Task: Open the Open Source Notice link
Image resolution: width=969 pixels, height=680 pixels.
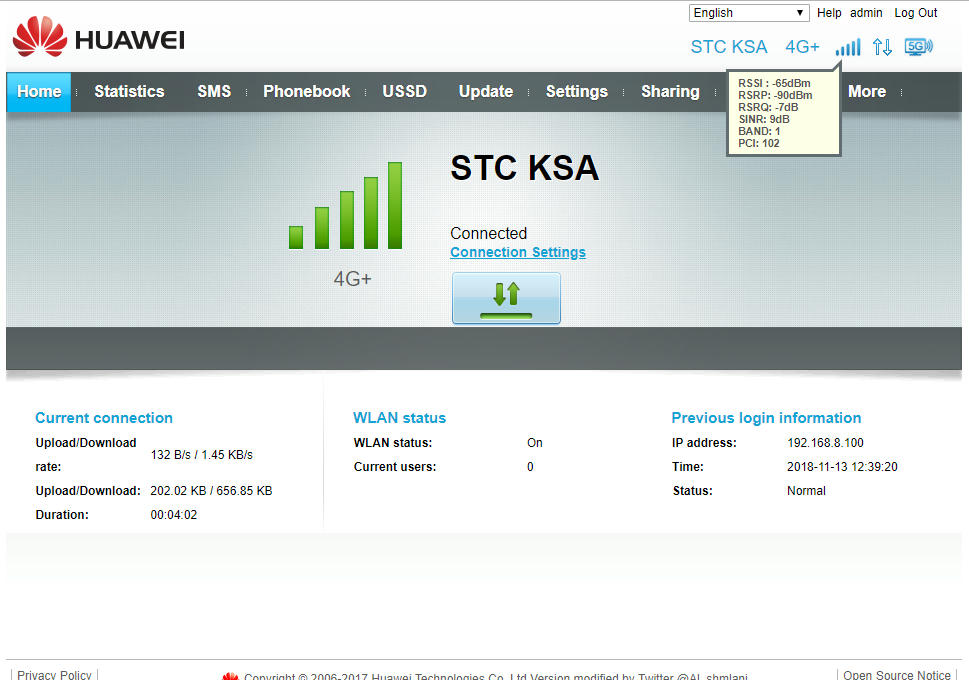Action: (x=897, y=675)
